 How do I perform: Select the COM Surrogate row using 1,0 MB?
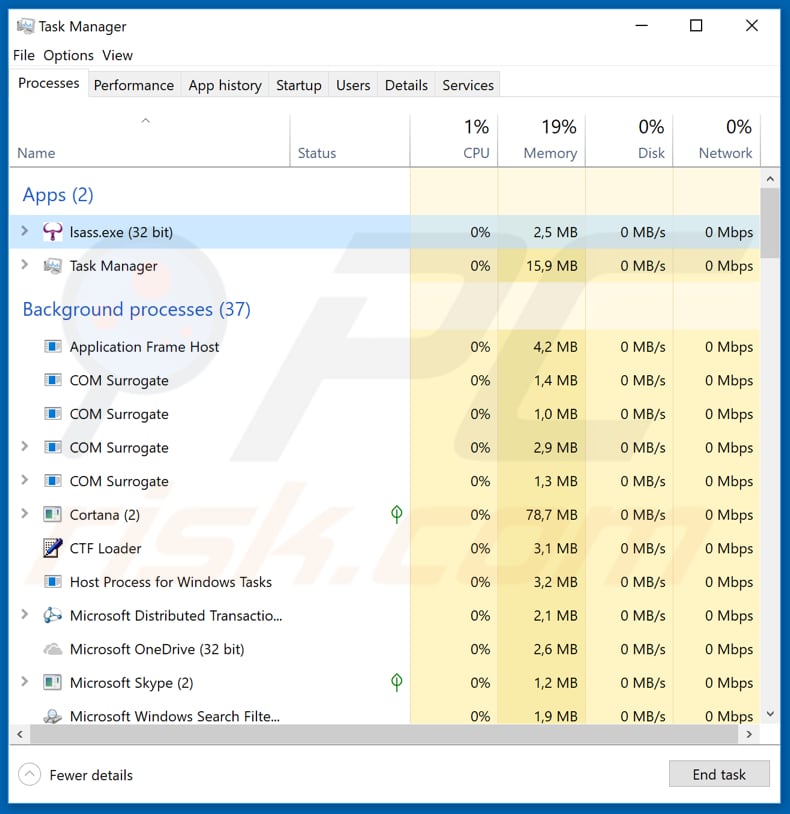[385, 414]
